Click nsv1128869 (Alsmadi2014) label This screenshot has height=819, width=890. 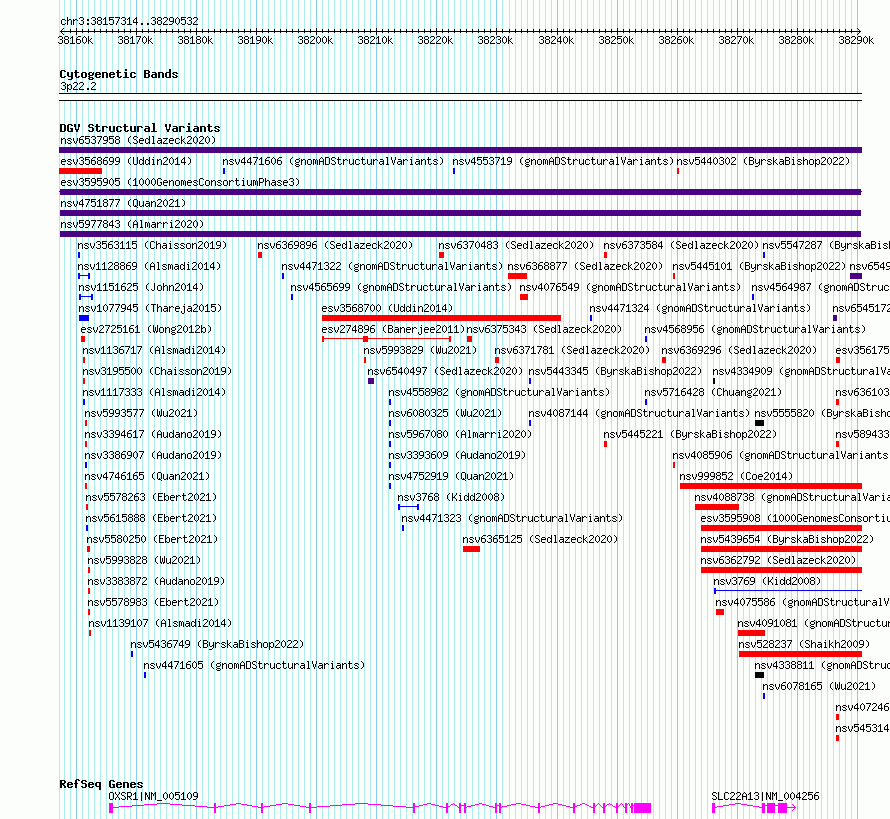click(149, 266)
